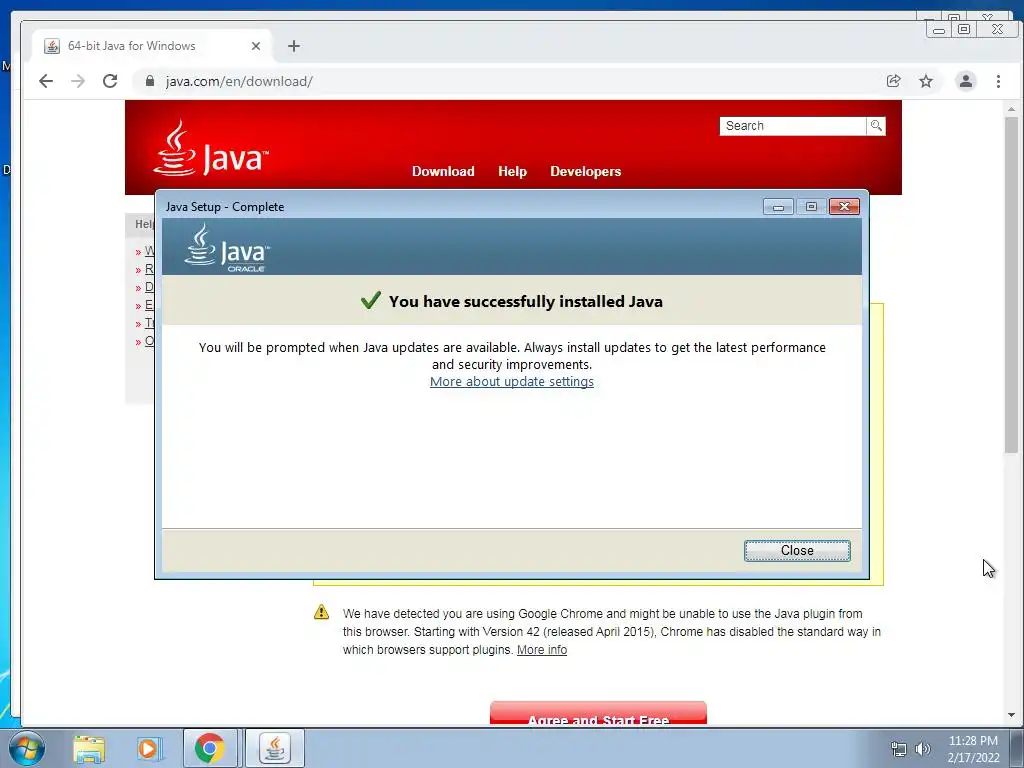Open the Help menu on Java site

point(512,171)
